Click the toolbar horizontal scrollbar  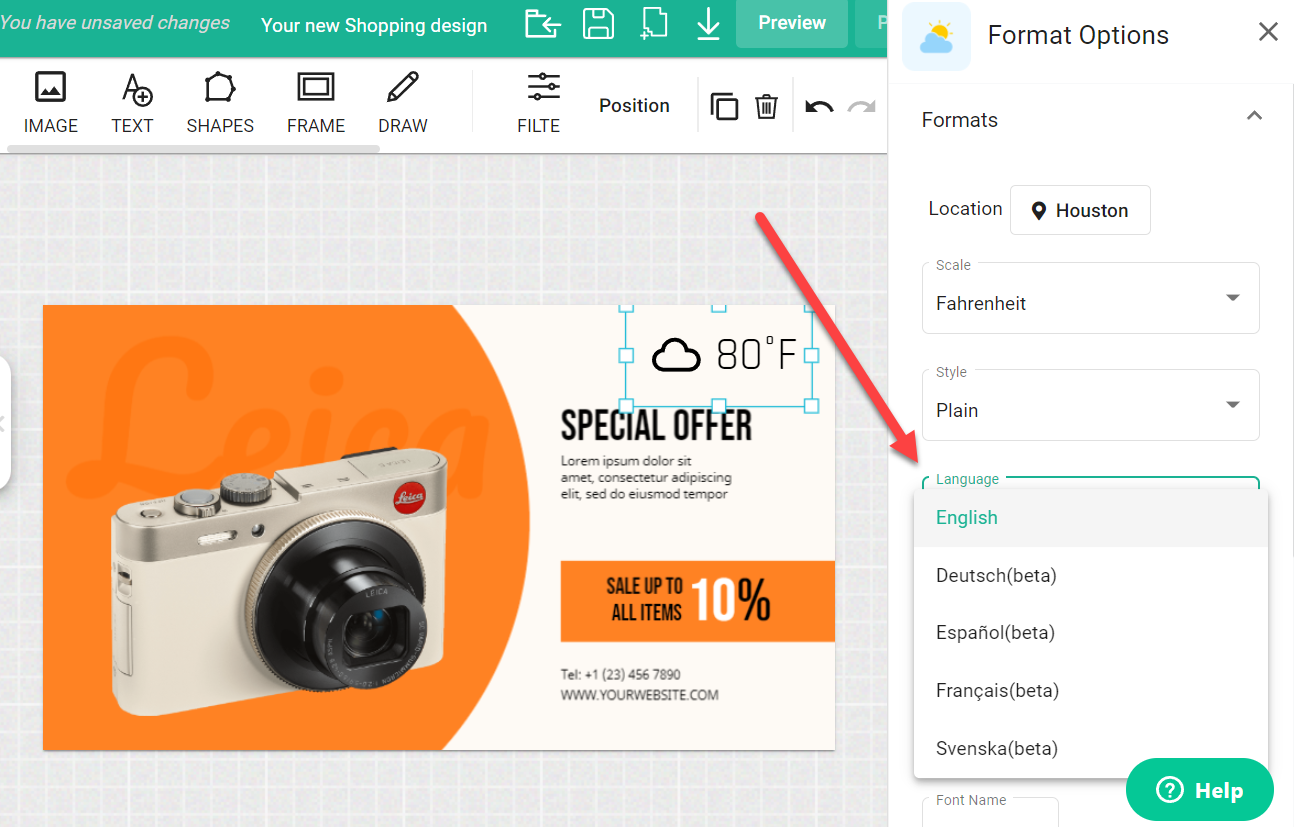click(194, 149)
